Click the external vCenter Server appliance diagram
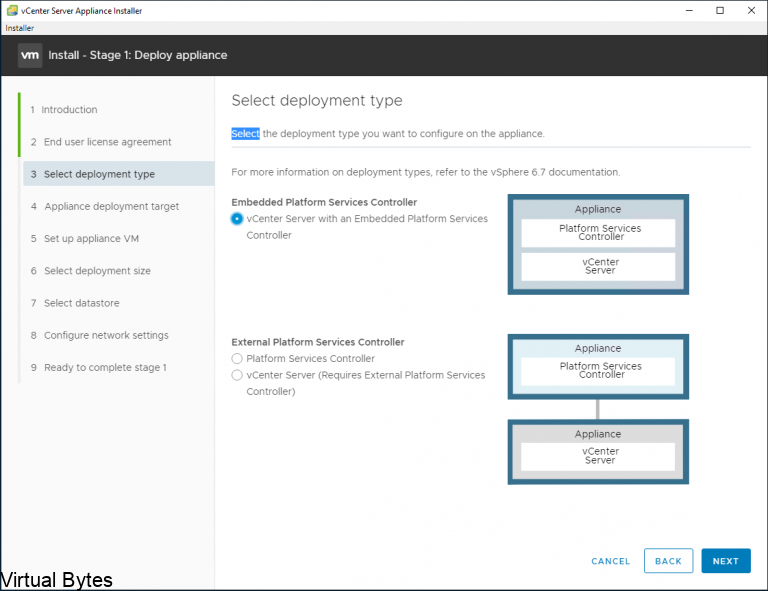Image resolution: width=768 pixels, height=591 pixels. pos(598,451)
